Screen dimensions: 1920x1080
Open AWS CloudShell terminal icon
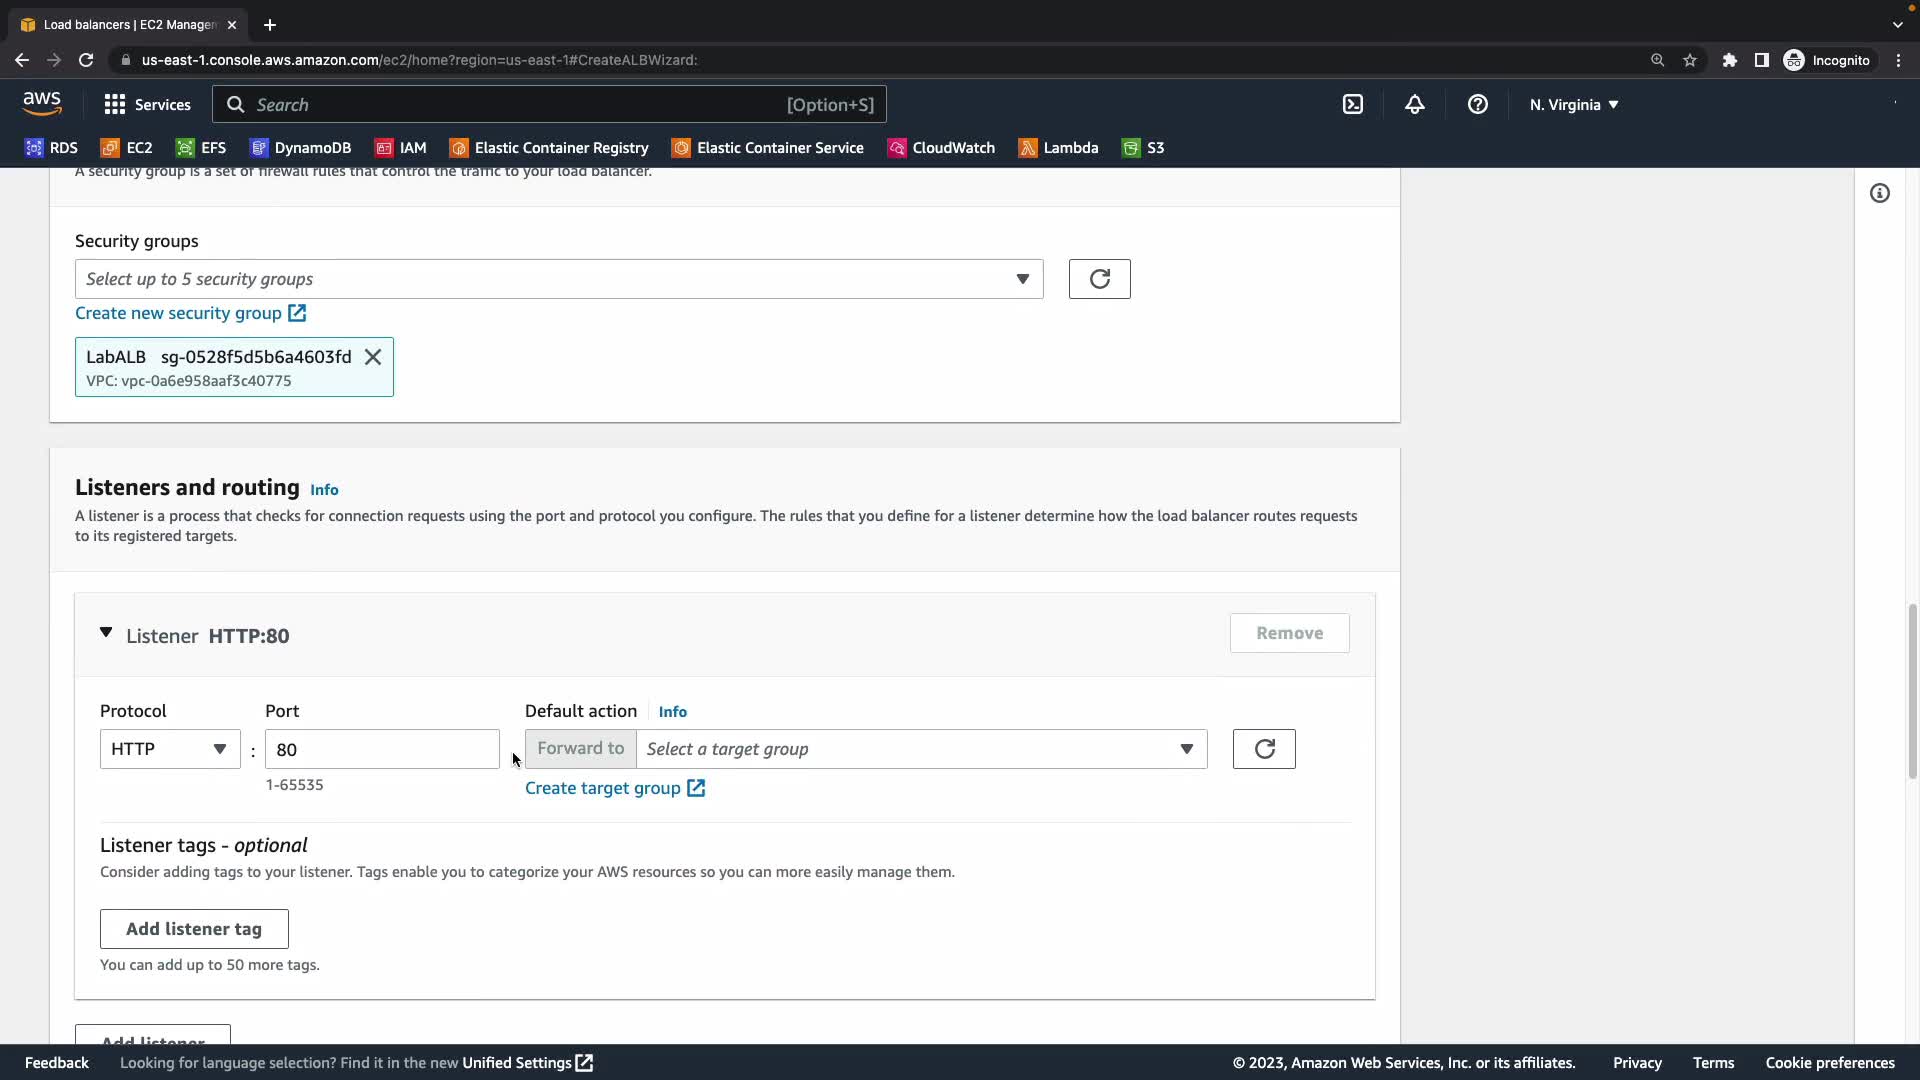[1352, 104]
